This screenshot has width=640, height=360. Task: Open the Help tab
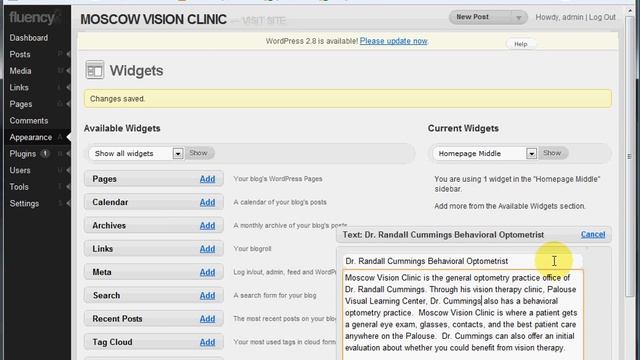[x=520, y=44]
